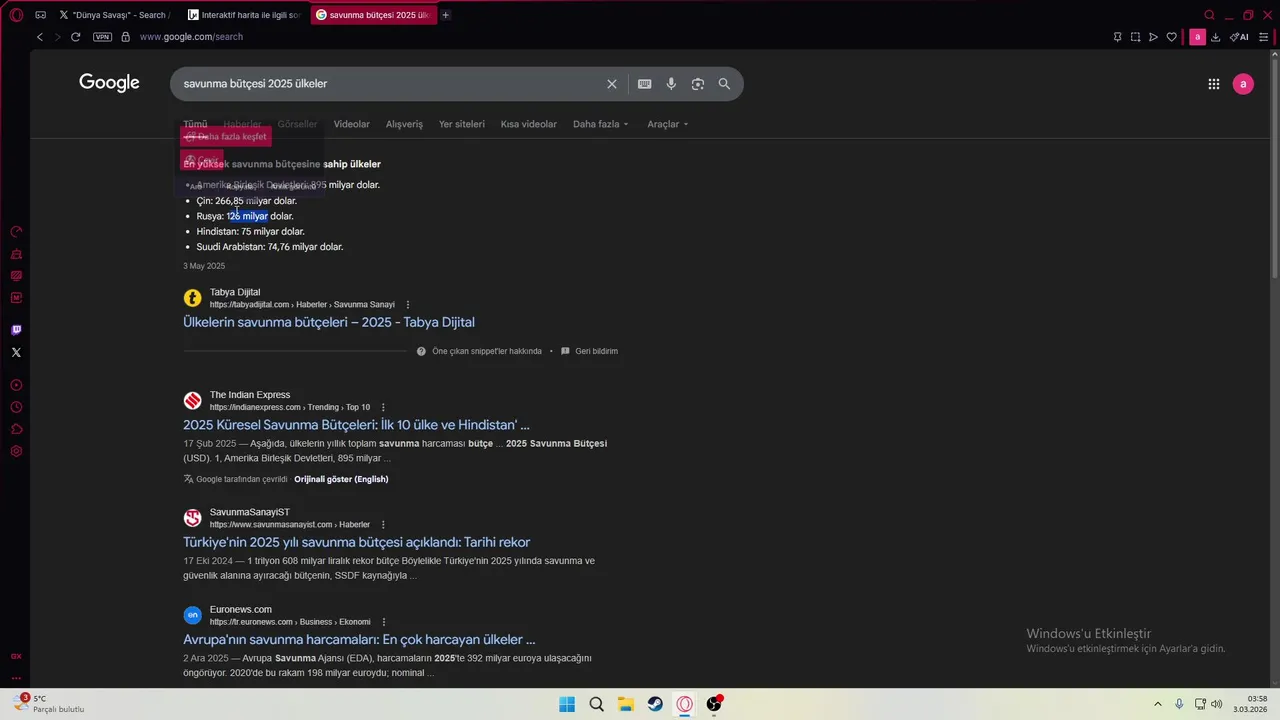Open 'Ülkelerin savunma bütçeleri – 2025' link
Viewport: 1280px width, 720px height.
tap(329, 322)
